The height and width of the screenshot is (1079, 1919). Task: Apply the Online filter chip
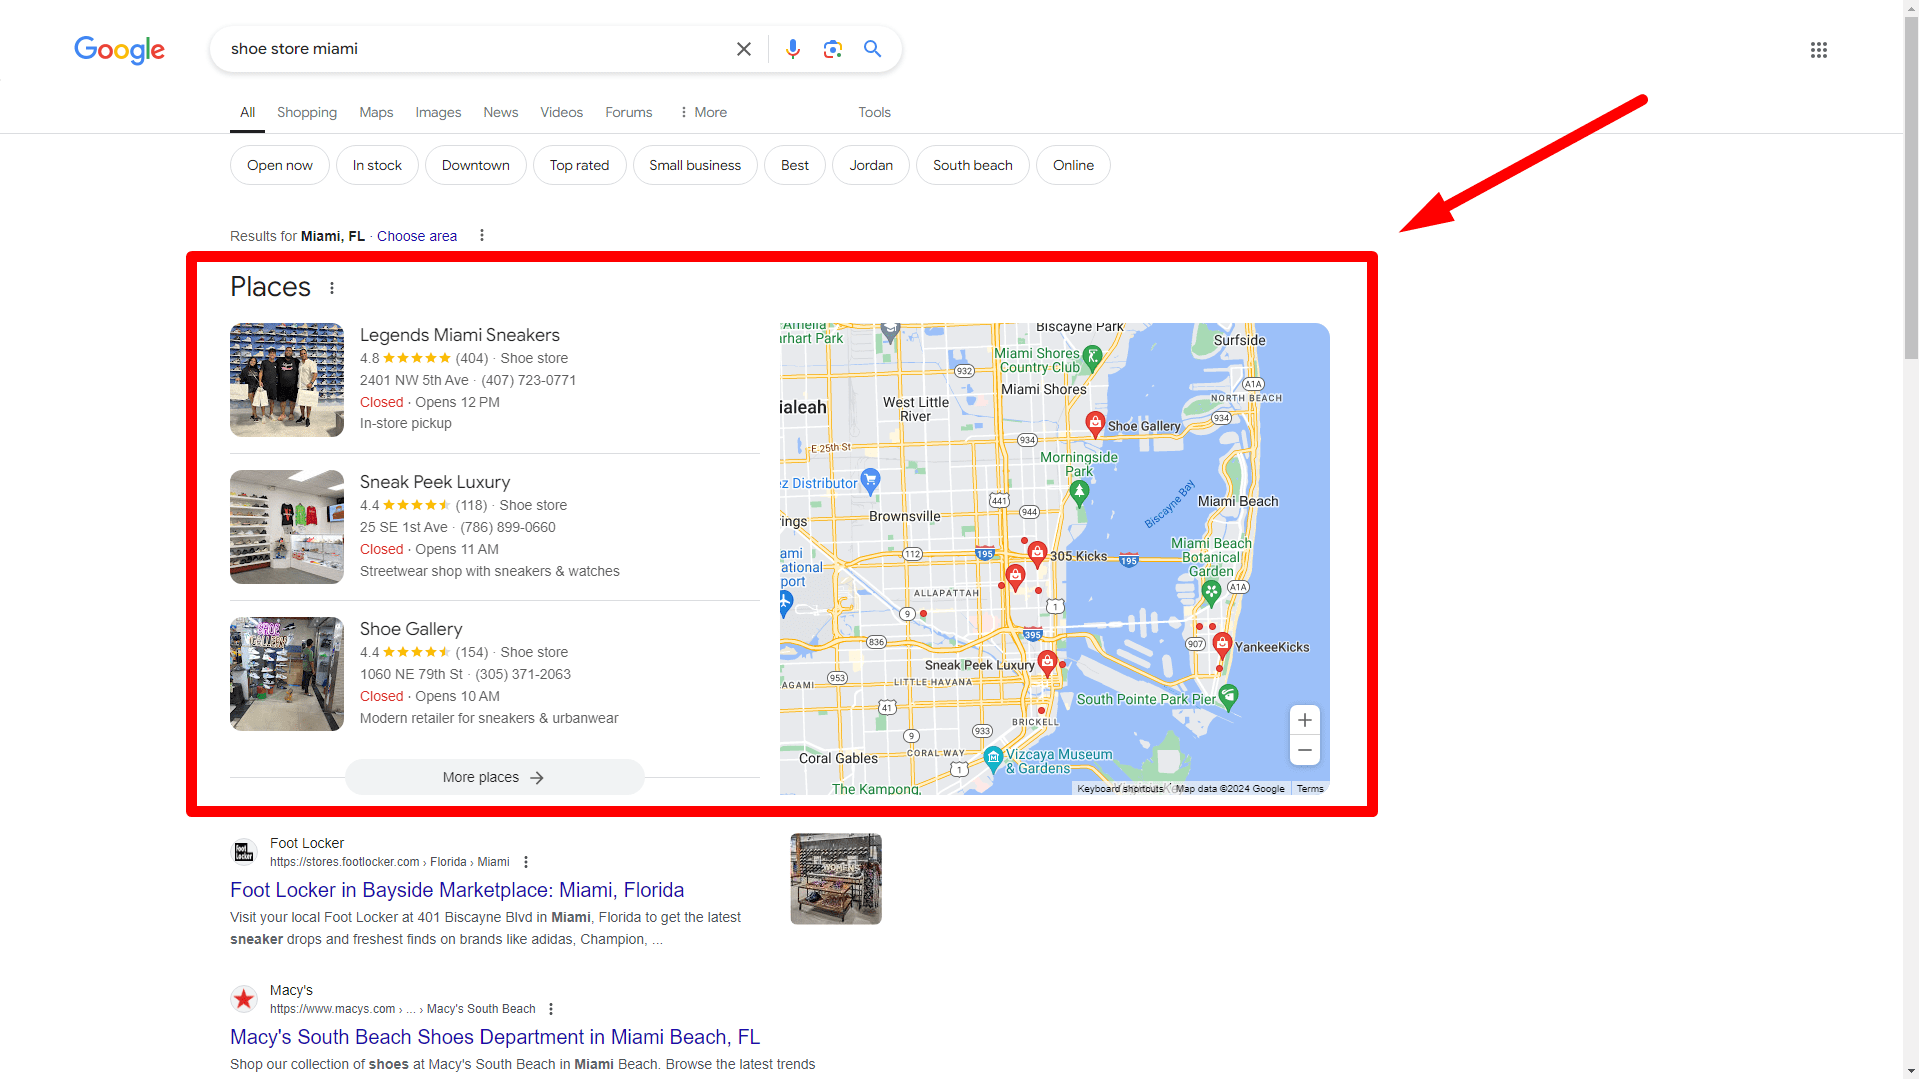point(1073,165)
